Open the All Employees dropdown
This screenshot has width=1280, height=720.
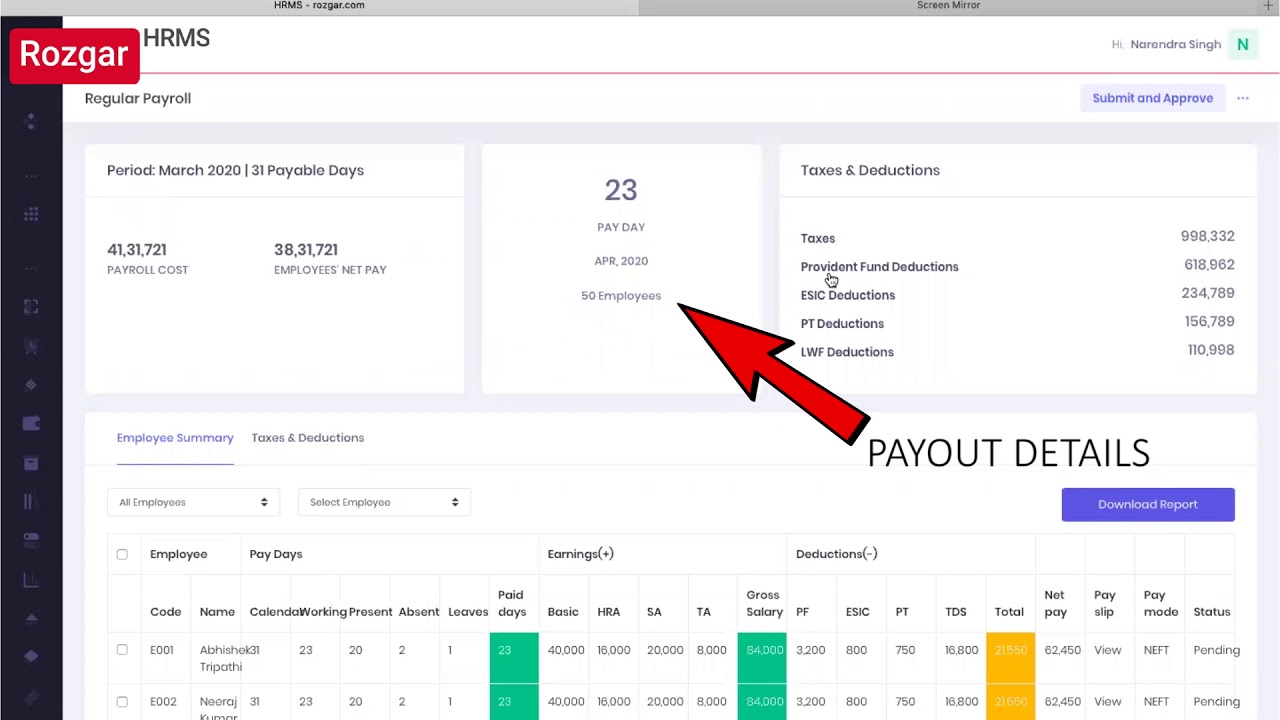[193, 502]
